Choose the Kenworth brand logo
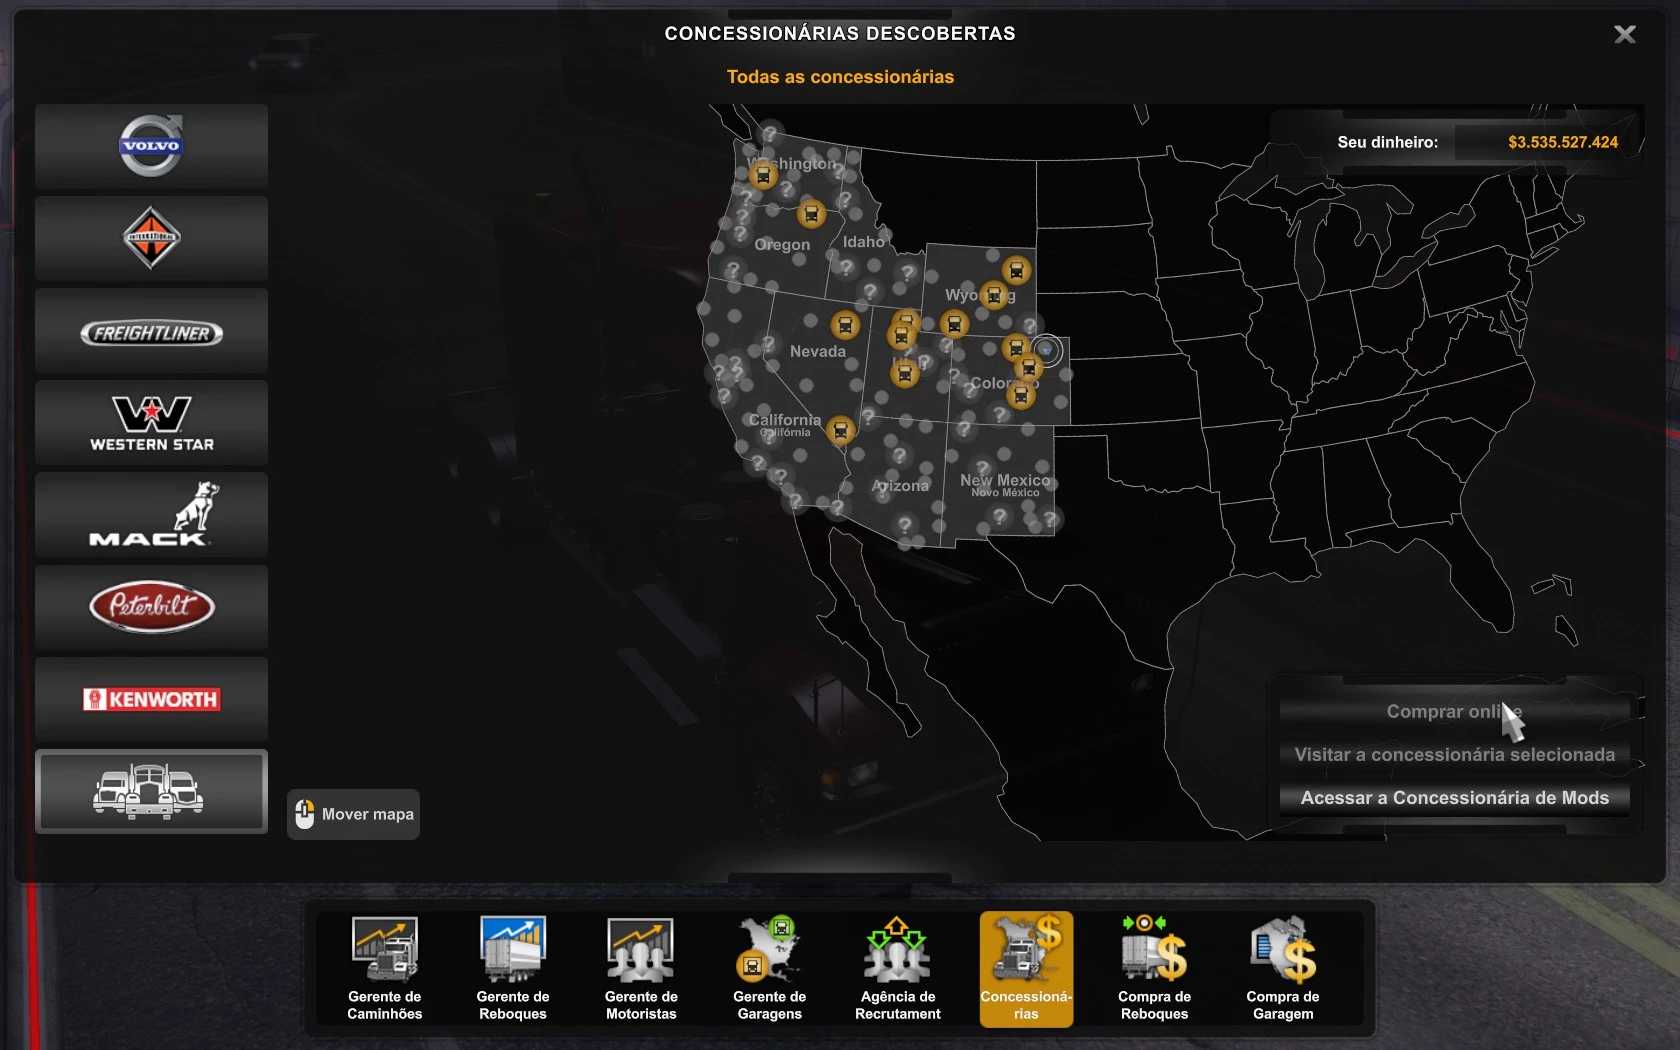This screenshot has width=1680, height=1050. (151, 699)
